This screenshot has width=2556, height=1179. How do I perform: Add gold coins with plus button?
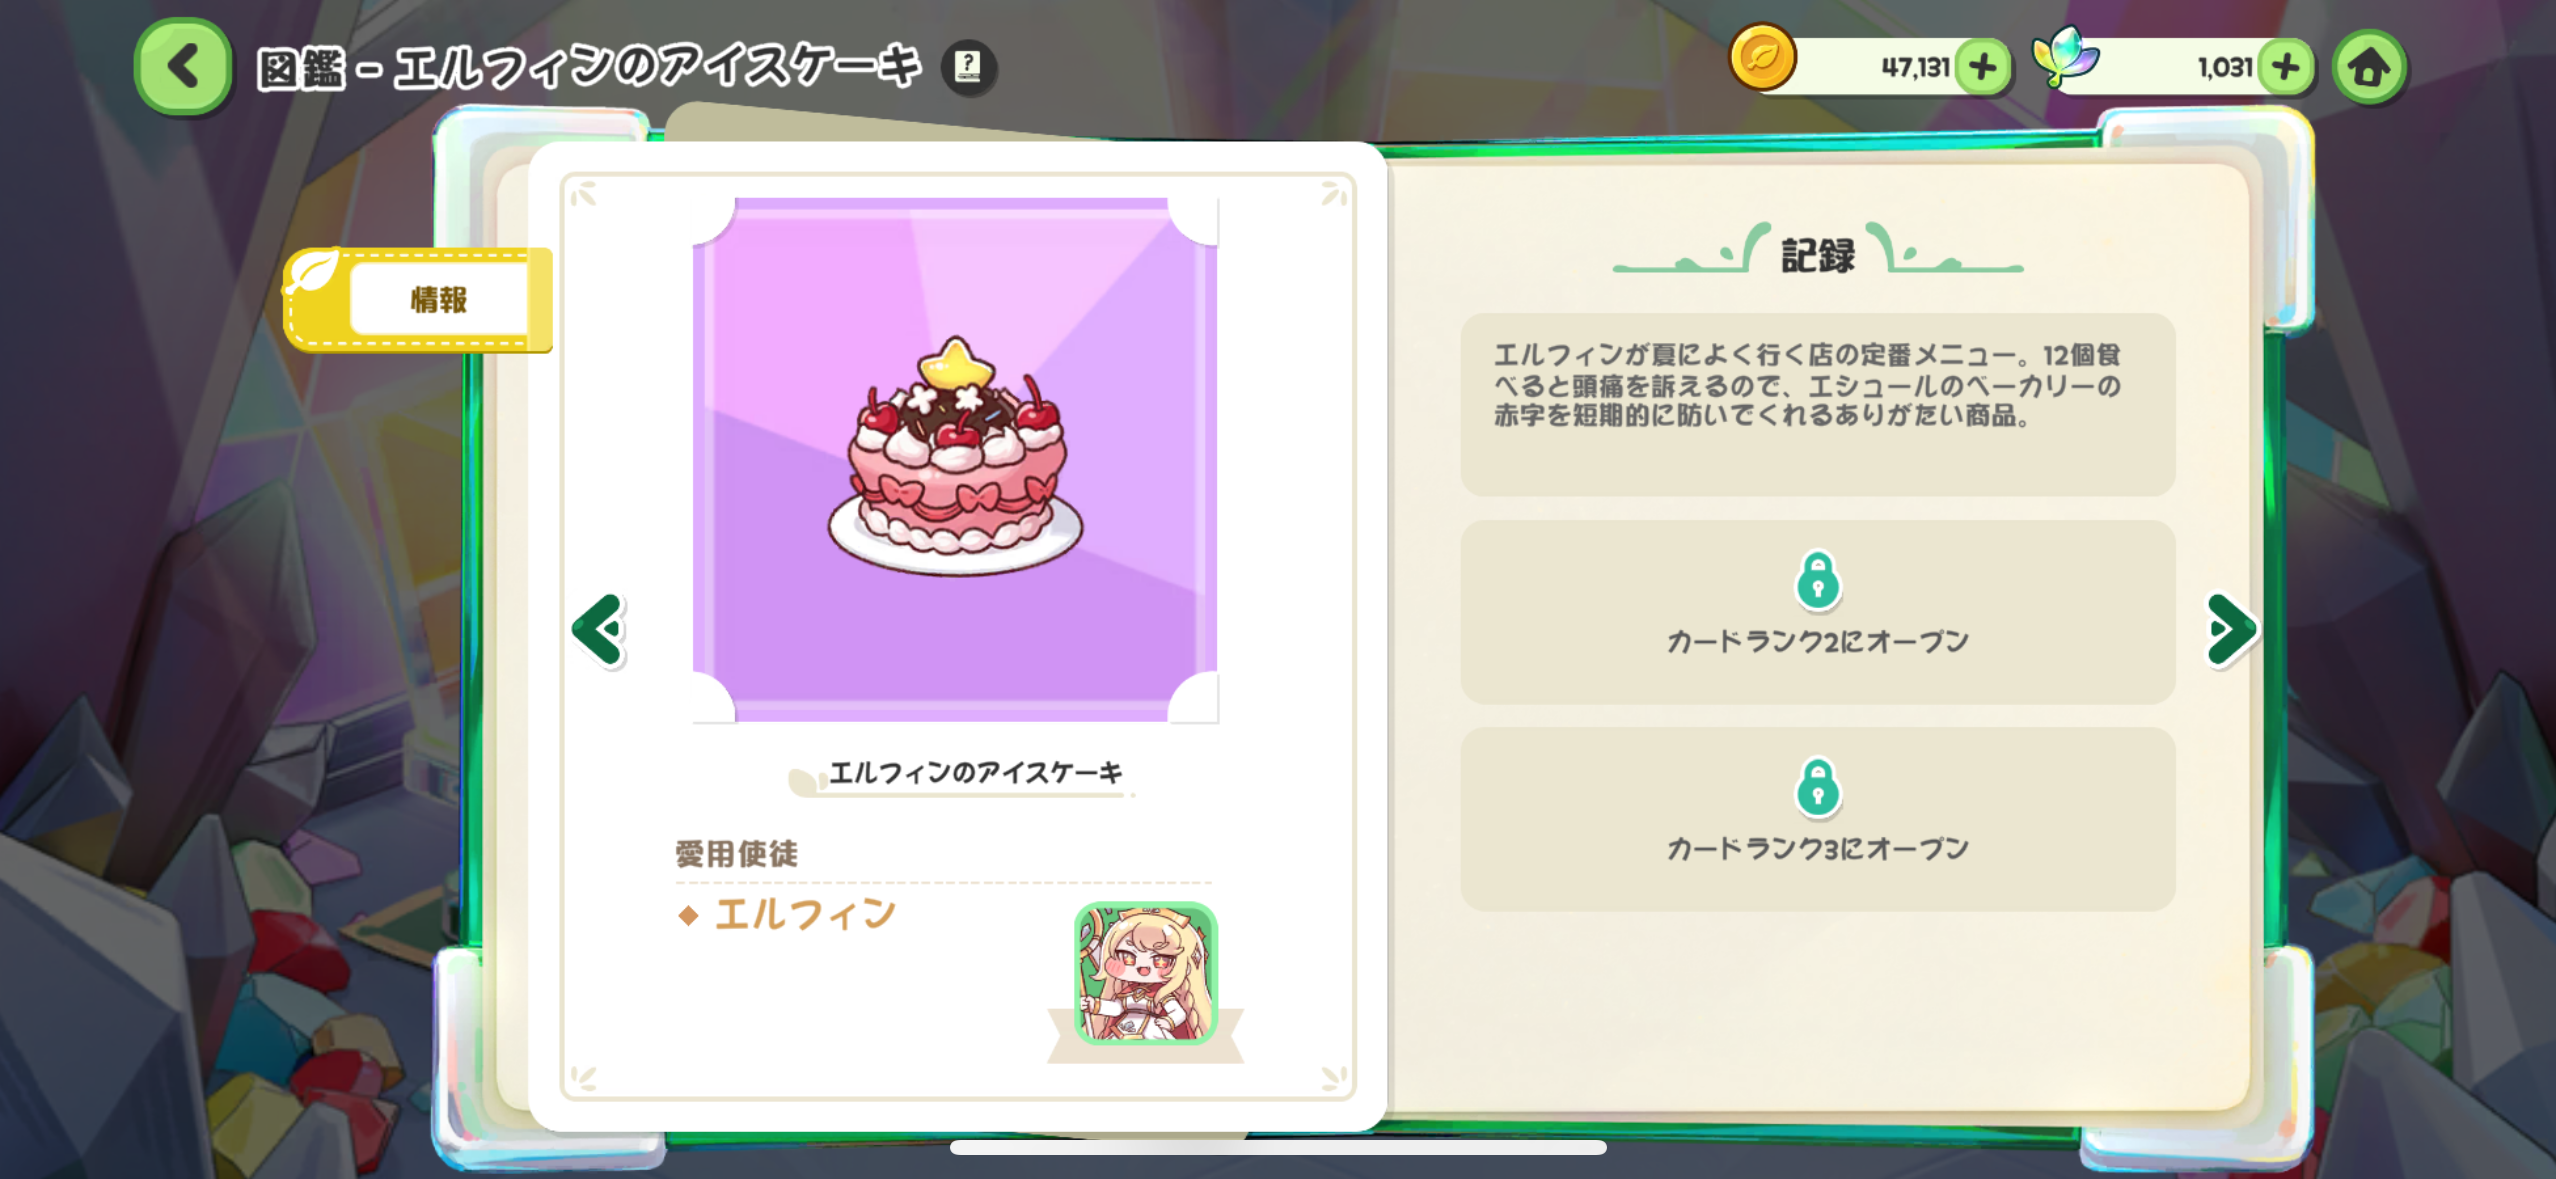[x=1982, y=68]
